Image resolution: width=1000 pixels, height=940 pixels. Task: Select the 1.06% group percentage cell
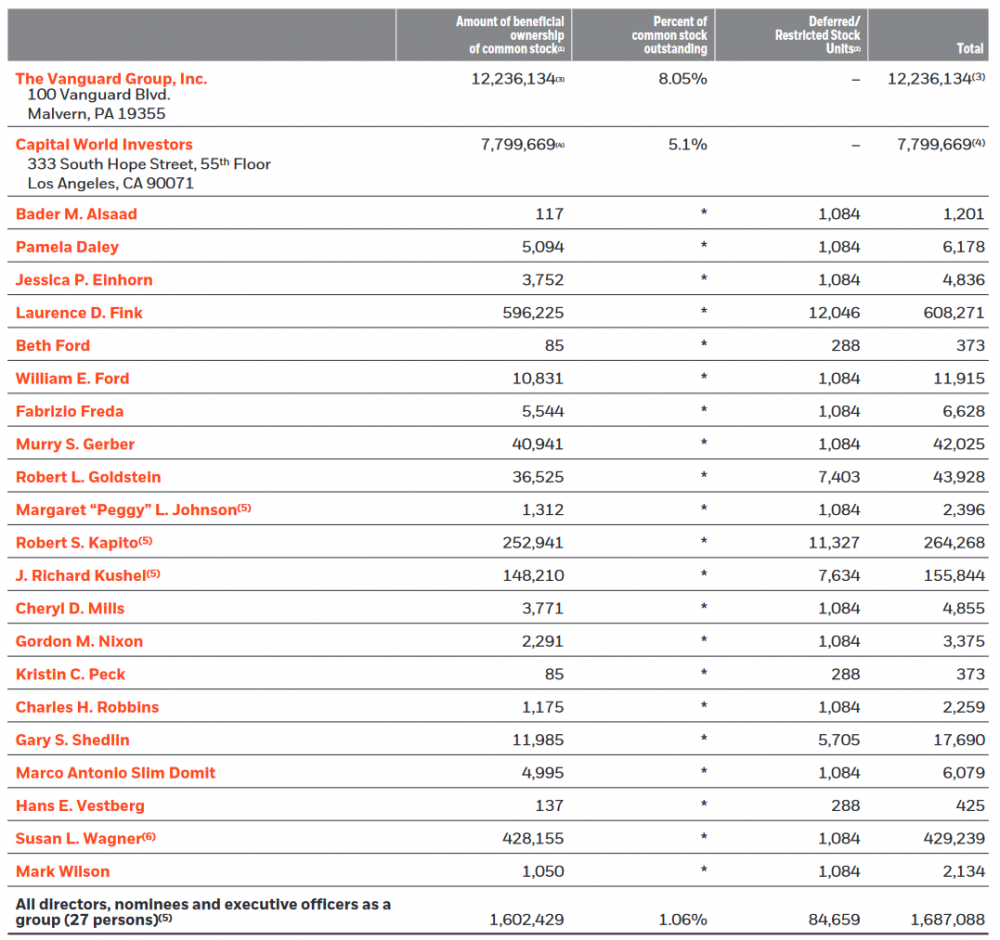[682, 919]
